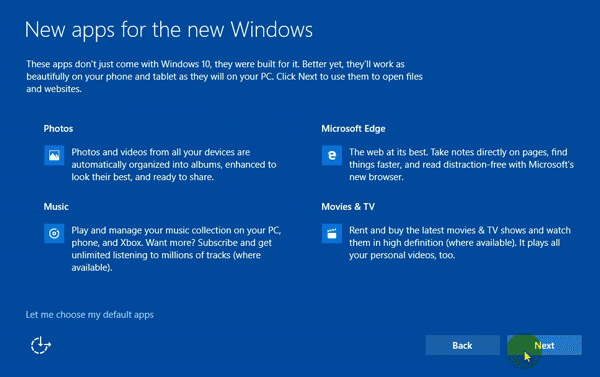Viewport: 600px width, 377px height.
Task: Open the Ease of Access icon
Action: click(41, 345)
